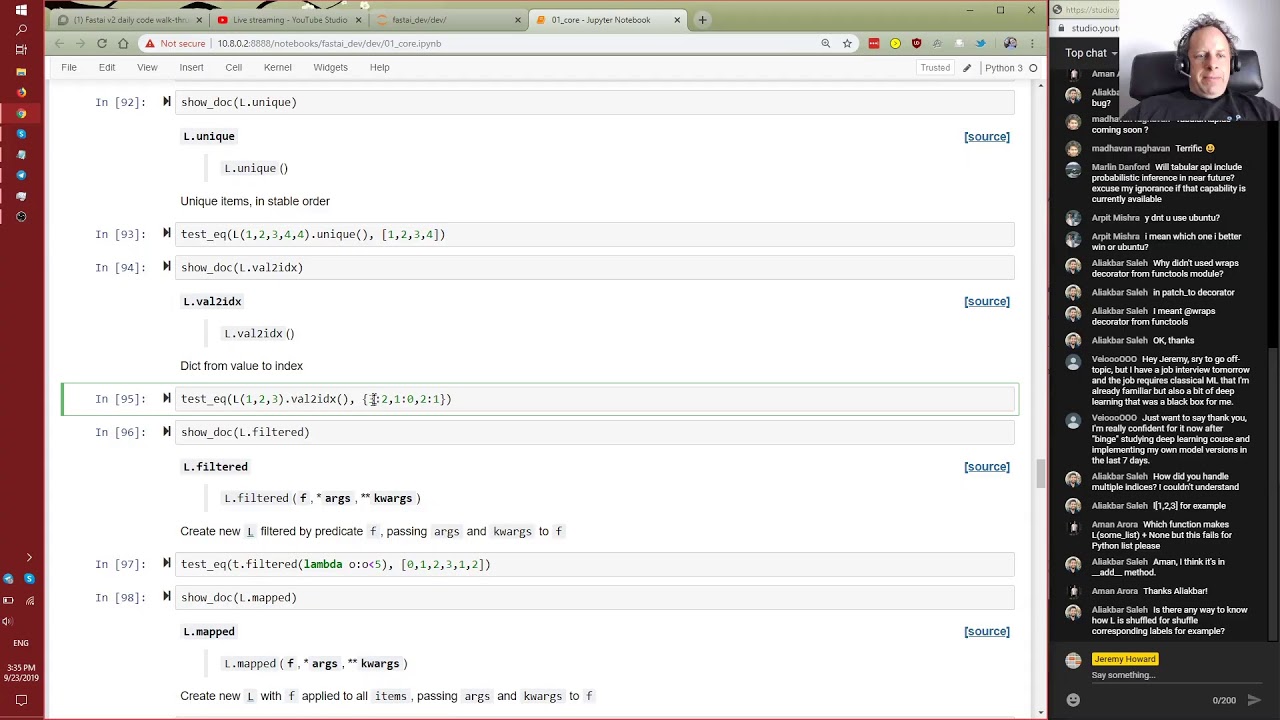Switch to fastai_dev/dev/ tab

449,20
